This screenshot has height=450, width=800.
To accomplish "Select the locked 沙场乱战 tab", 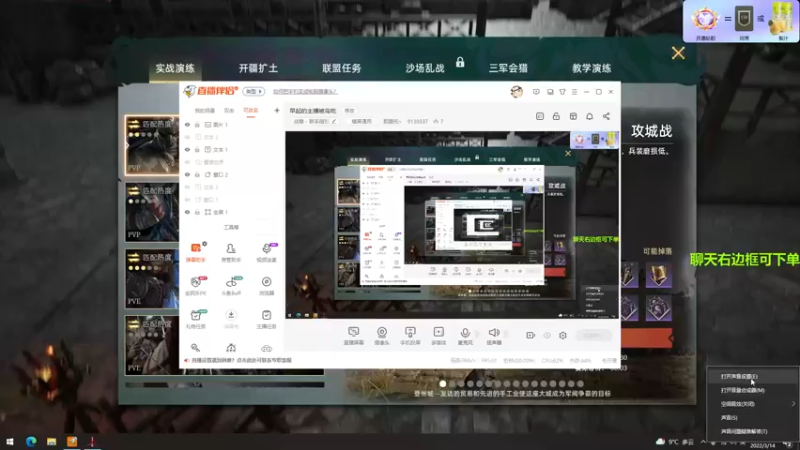I will pyautogui.click(x=425, y=68).
